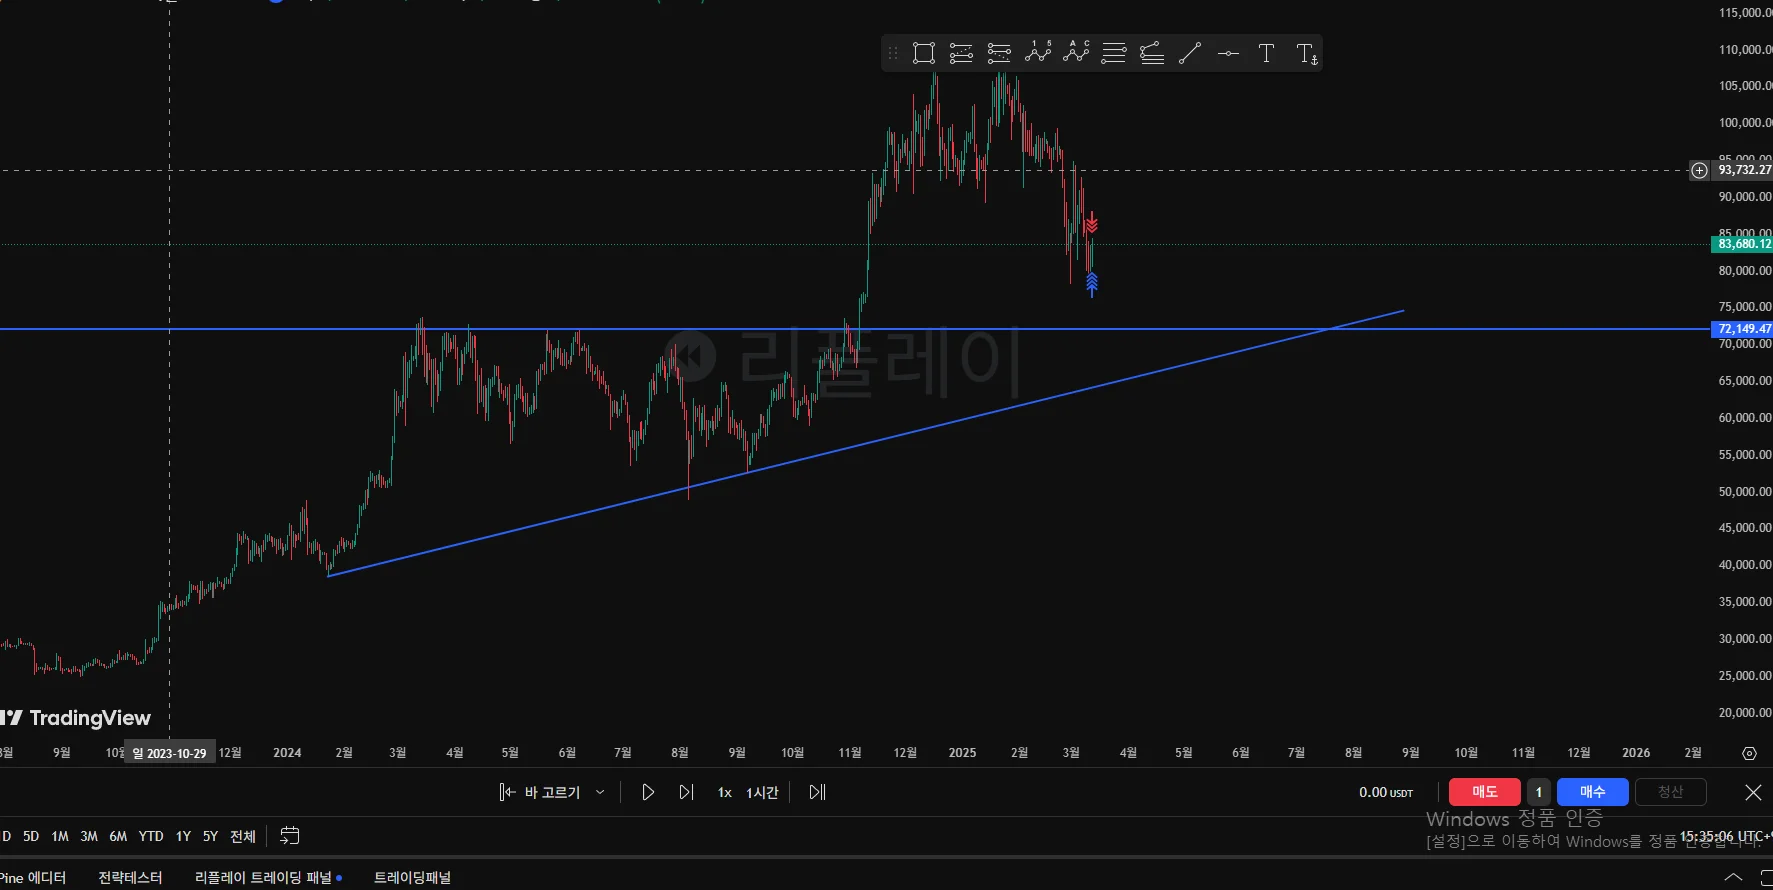Click the chart settings gear icon
The height and width of the screenshot is (890, 1773).
(1749, 753)
